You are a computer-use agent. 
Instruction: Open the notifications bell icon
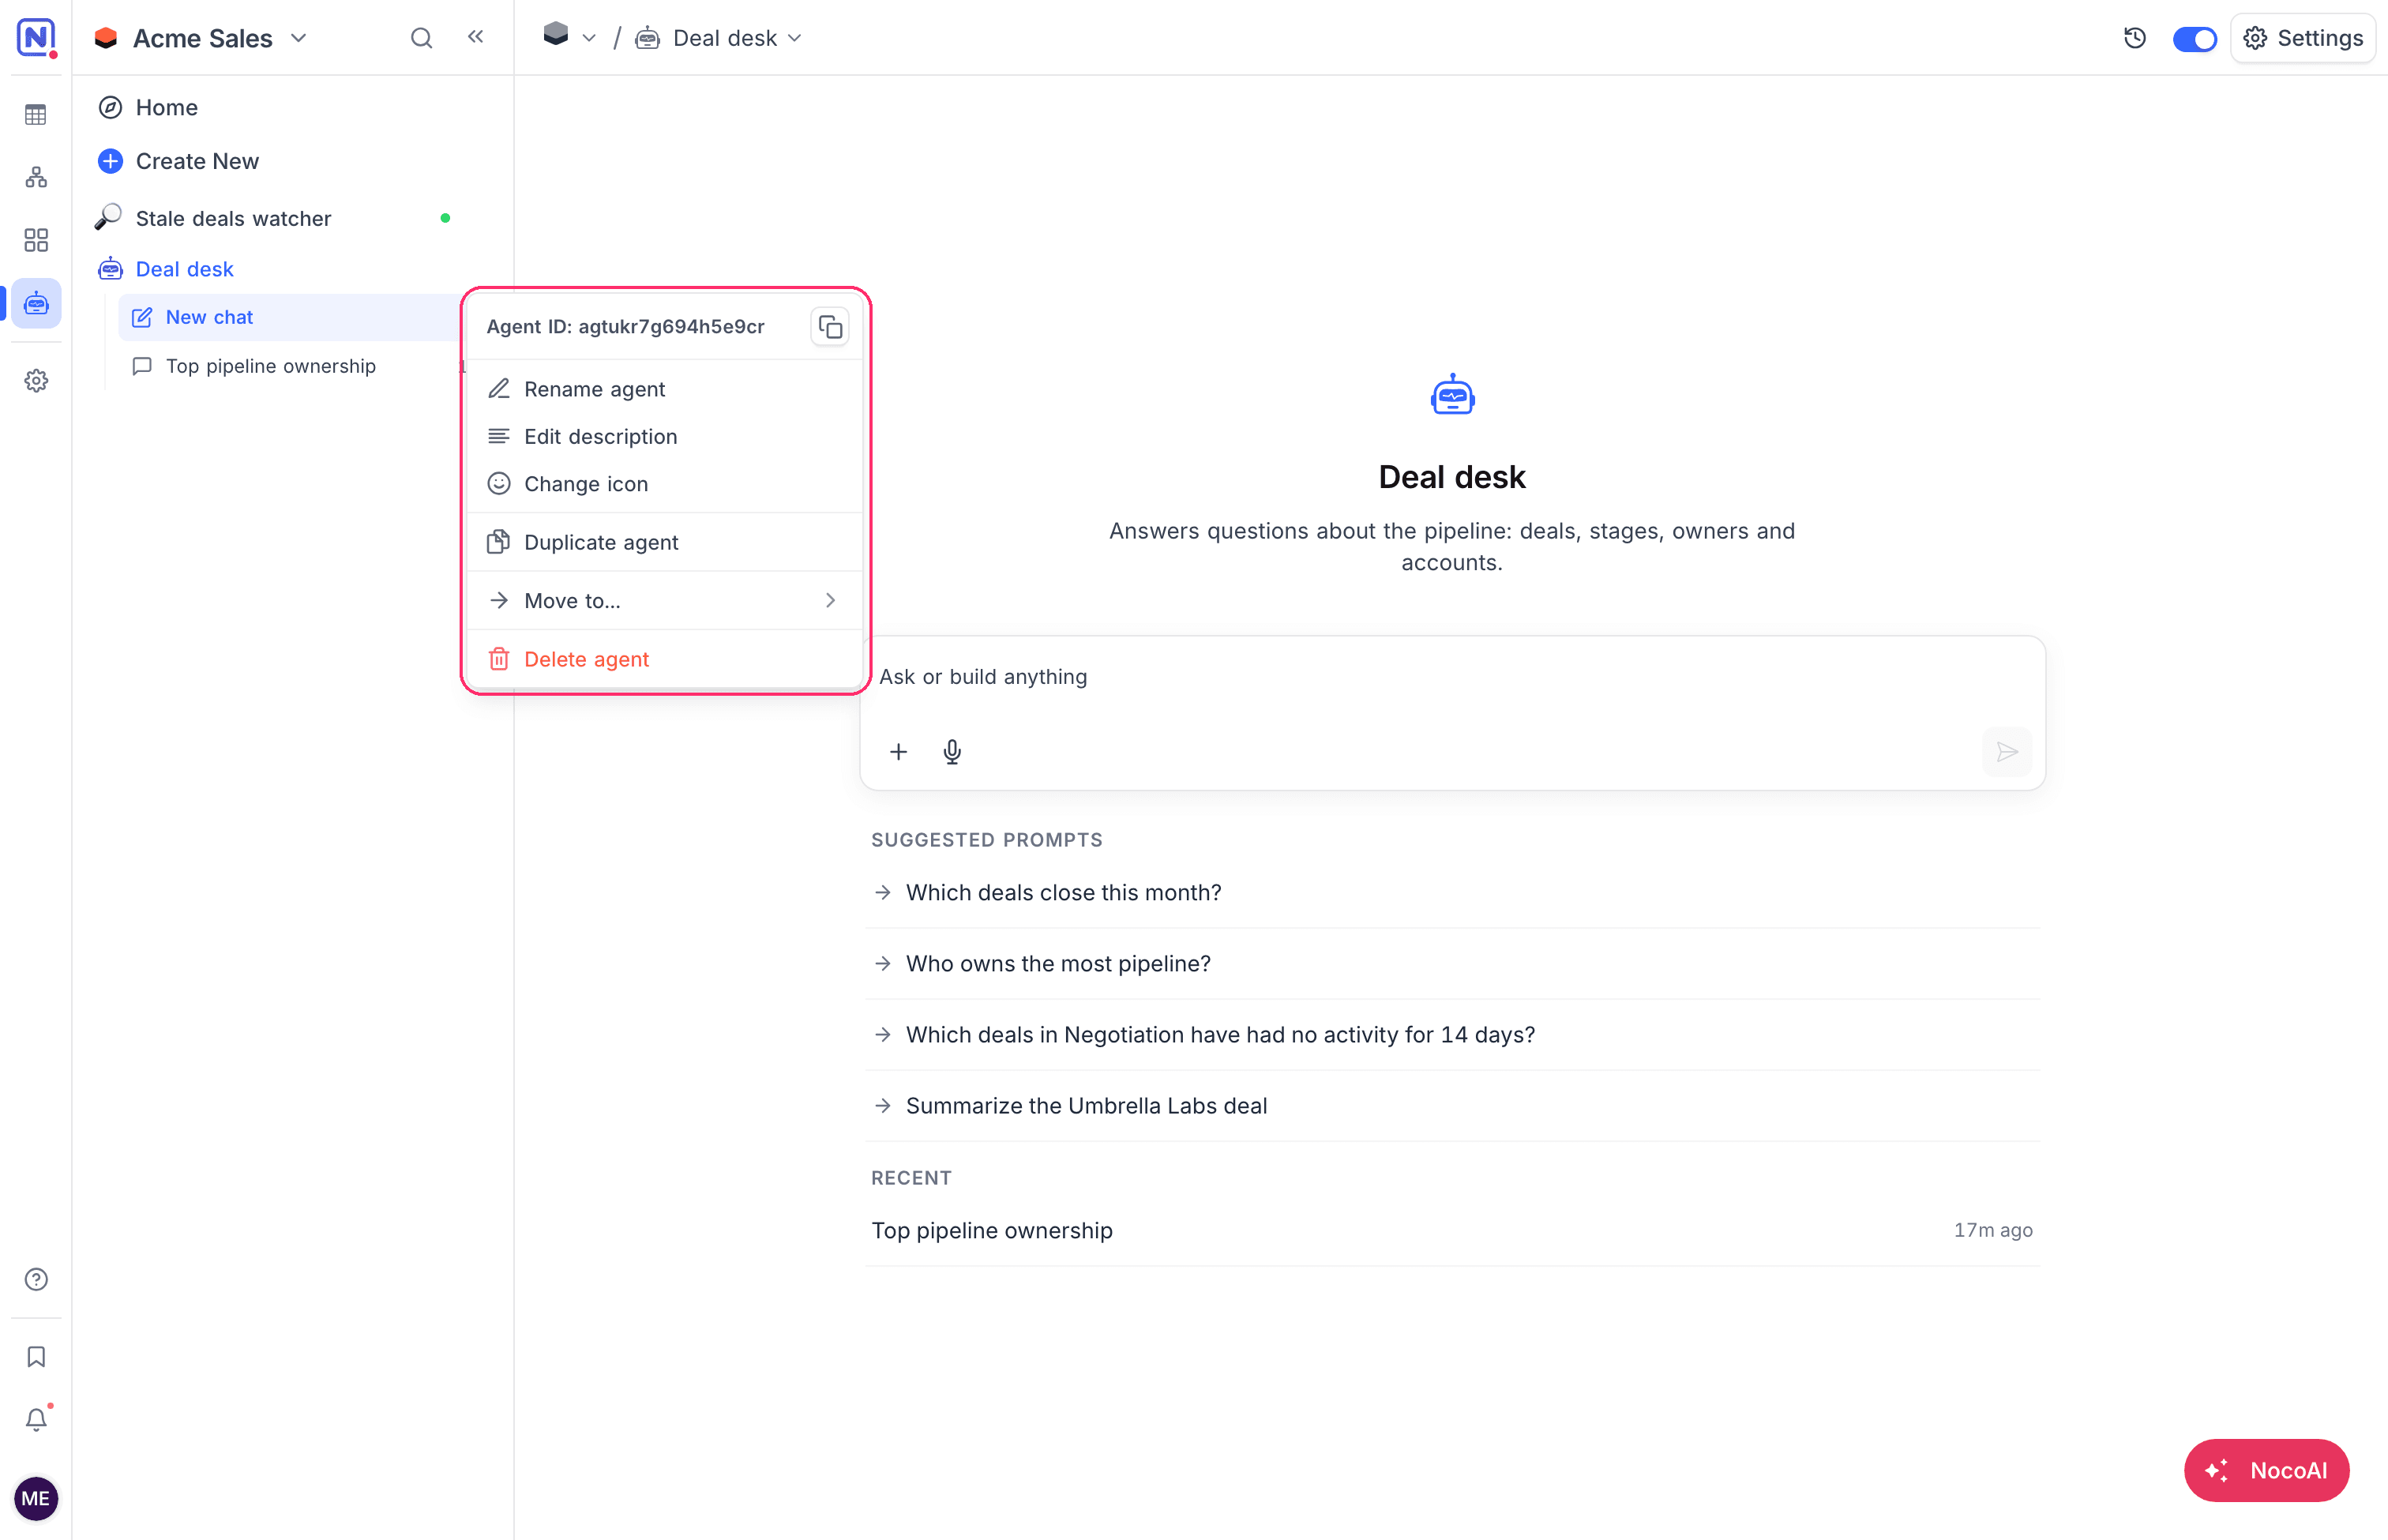[x=36, y=1419]
